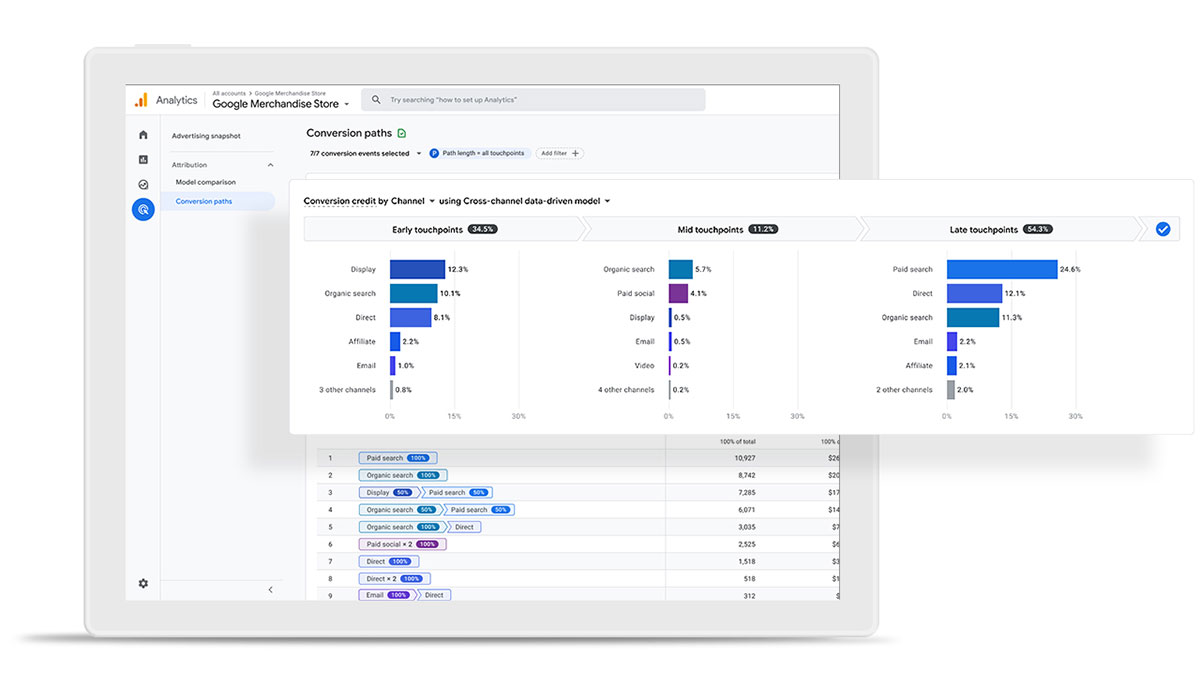
Task: Select the Late touchpoints segment header
Action: point(1000,229)
